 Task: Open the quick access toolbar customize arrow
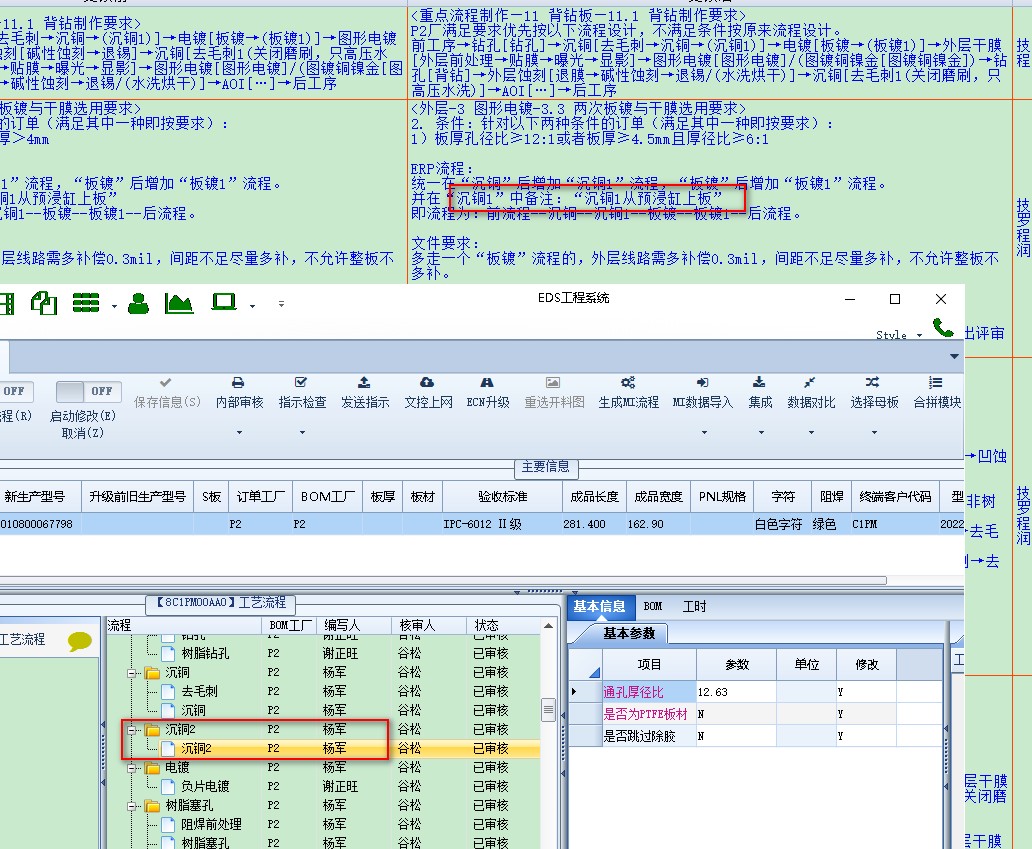point(281,304)
